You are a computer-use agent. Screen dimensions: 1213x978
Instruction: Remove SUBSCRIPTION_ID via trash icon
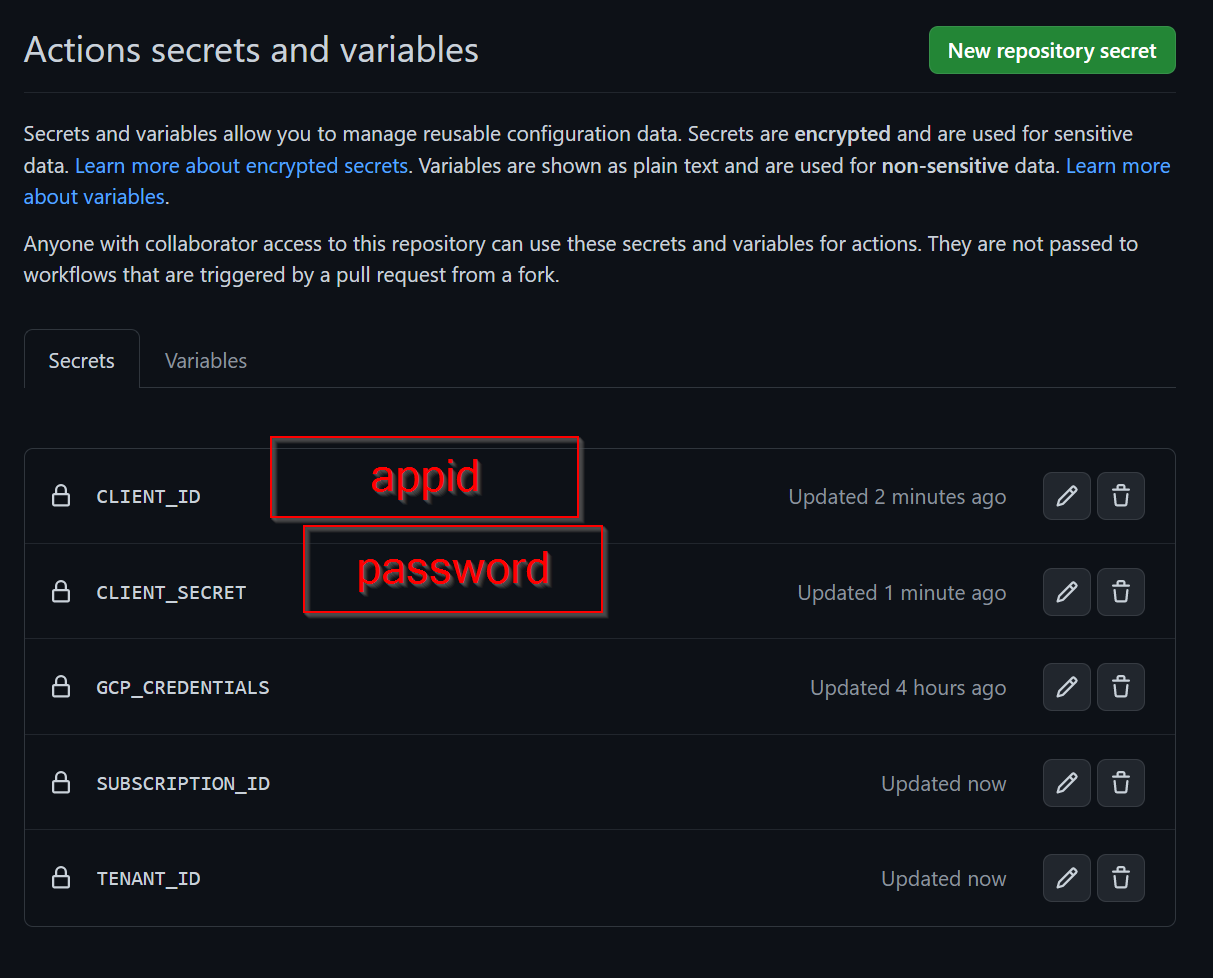coord(1121,783)
